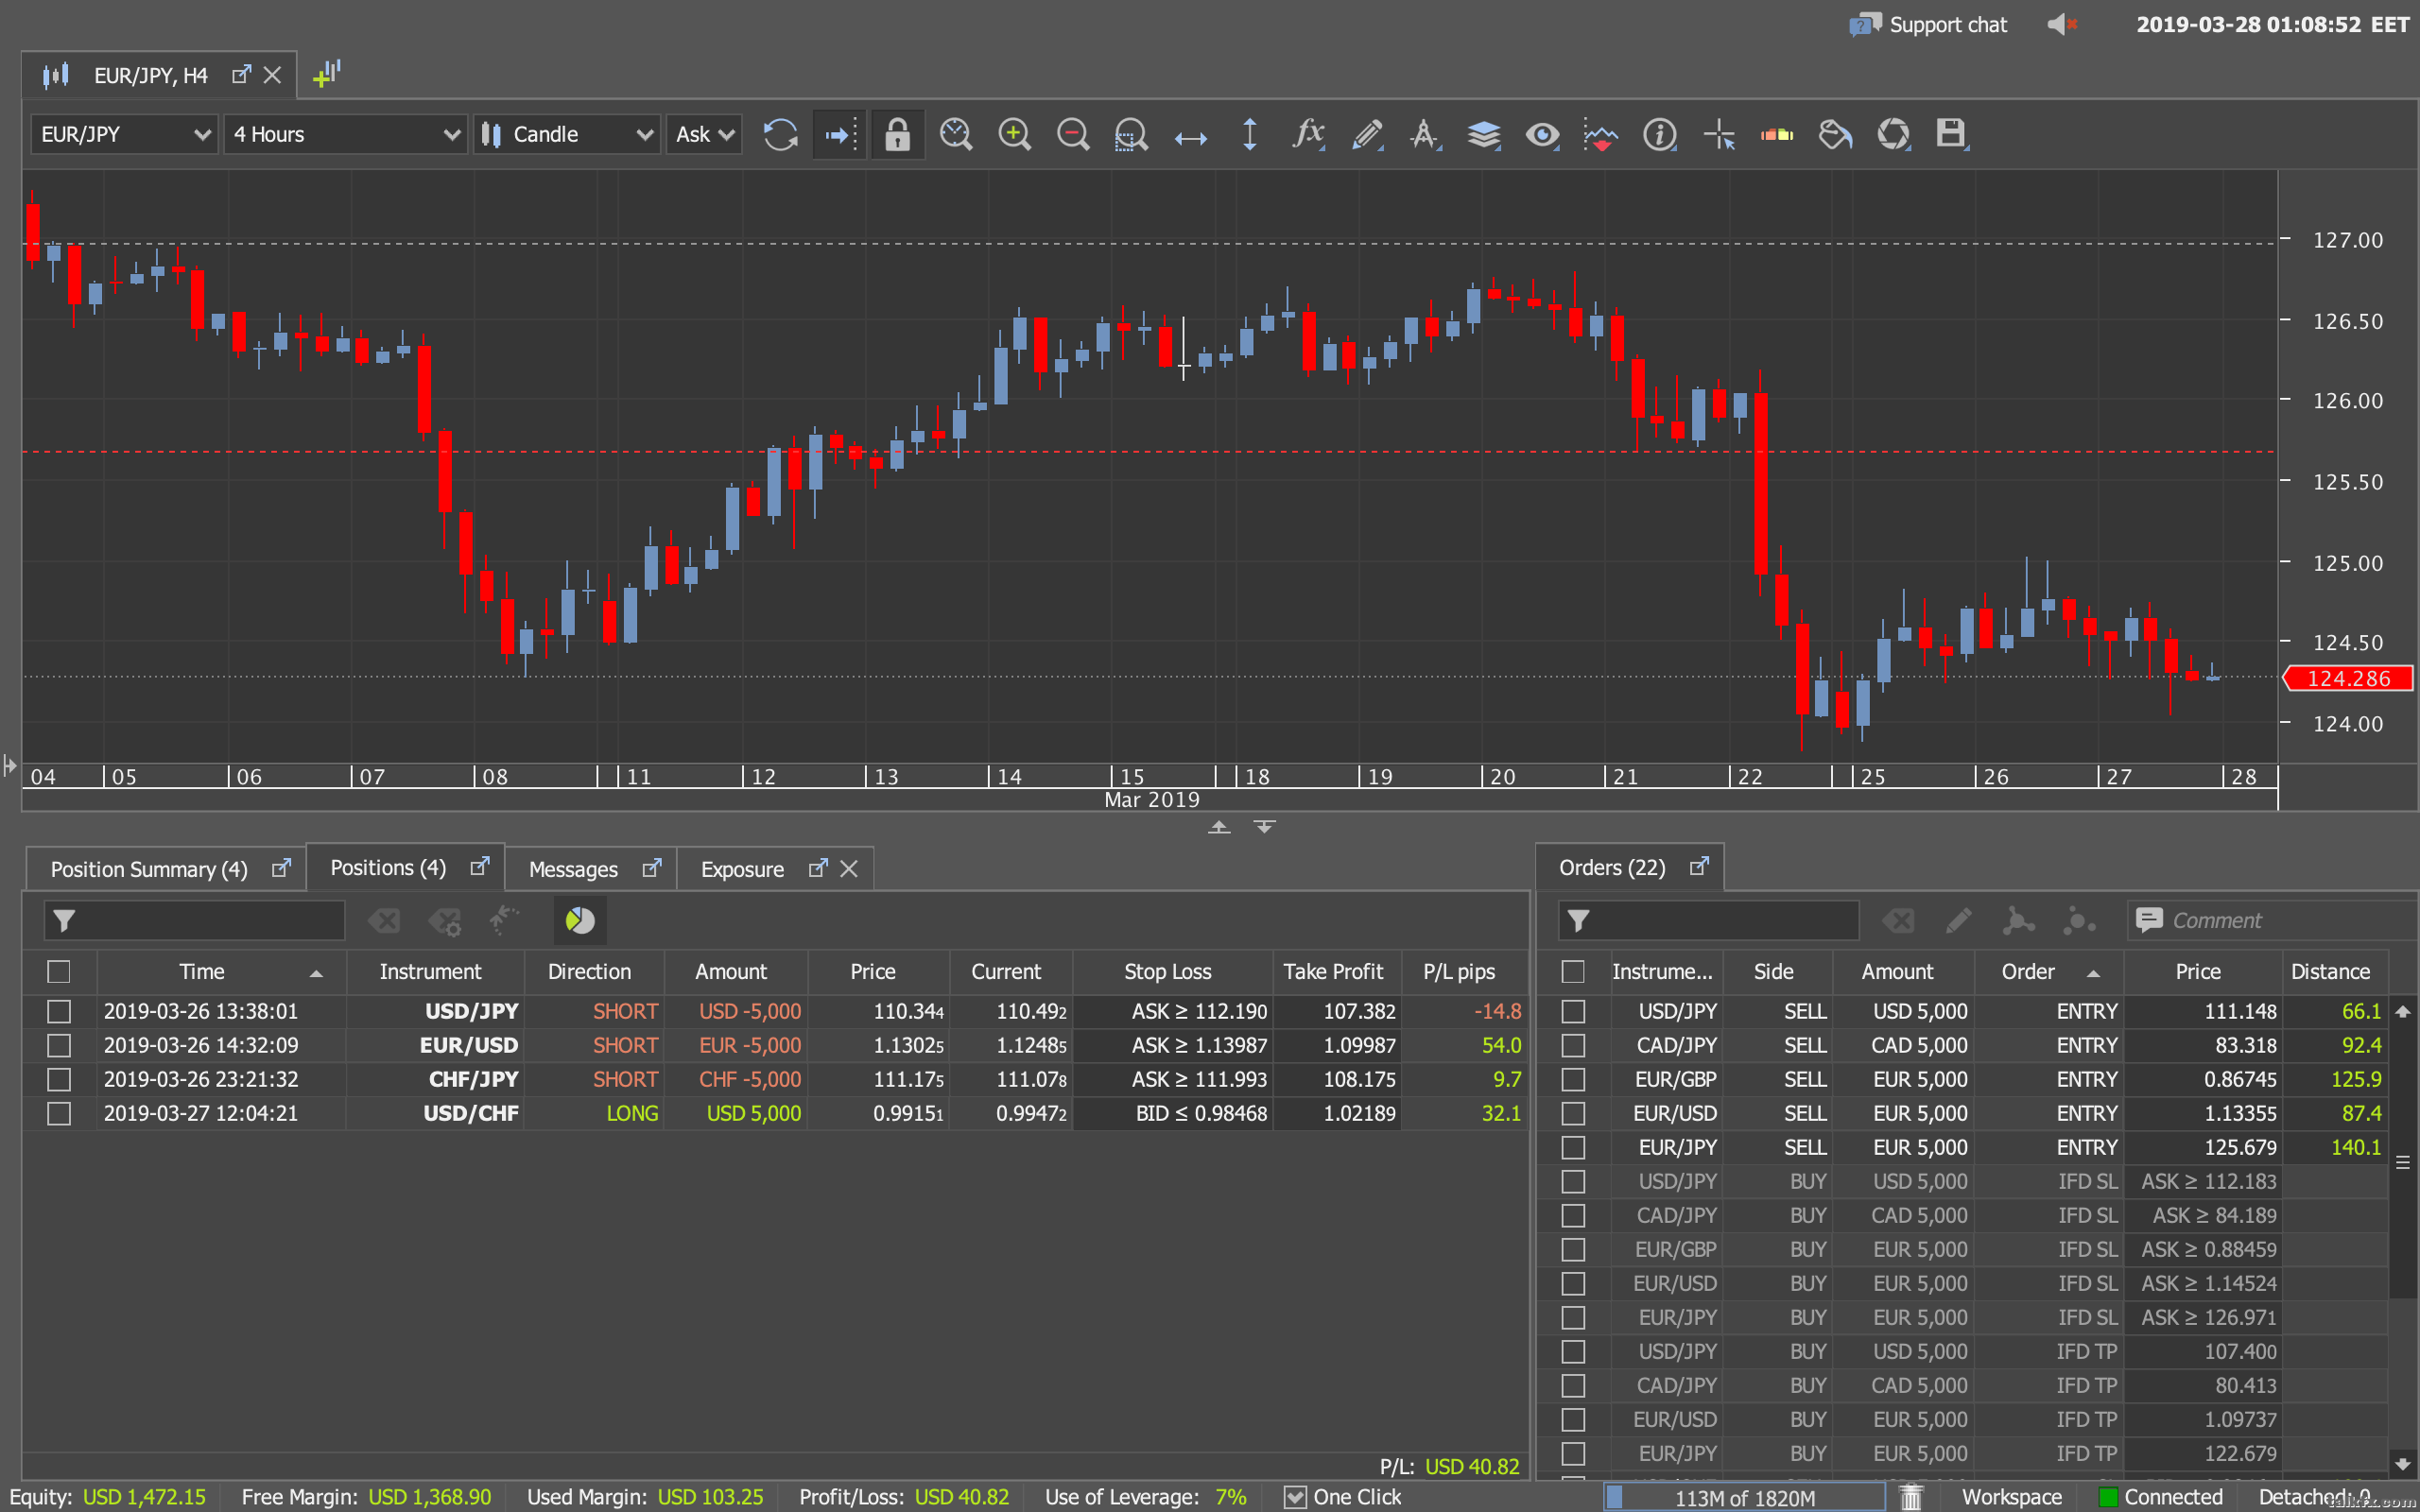Open the 4 Hours period dropdown

(346, 134)
